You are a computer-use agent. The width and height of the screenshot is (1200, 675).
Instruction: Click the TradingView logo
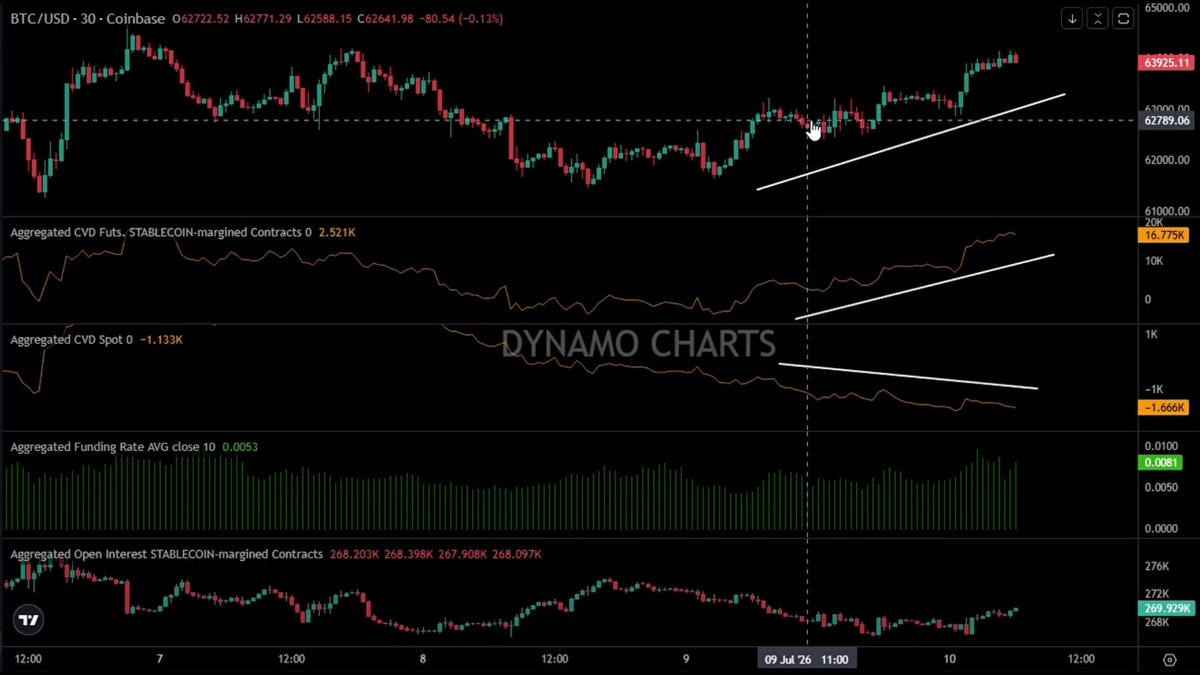[x=30, y=620]
